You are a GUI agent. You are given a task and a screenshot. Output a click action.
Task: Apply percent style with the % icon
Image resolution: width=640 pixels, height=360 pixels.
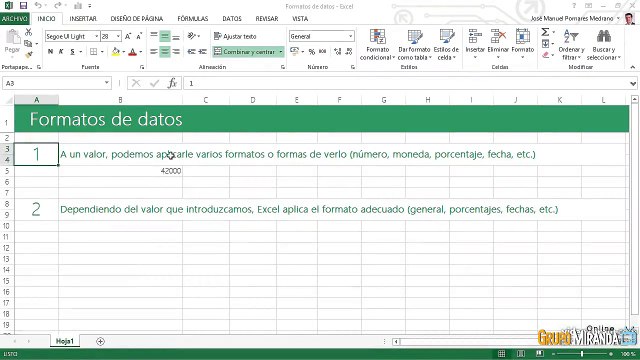coord(312,51)
